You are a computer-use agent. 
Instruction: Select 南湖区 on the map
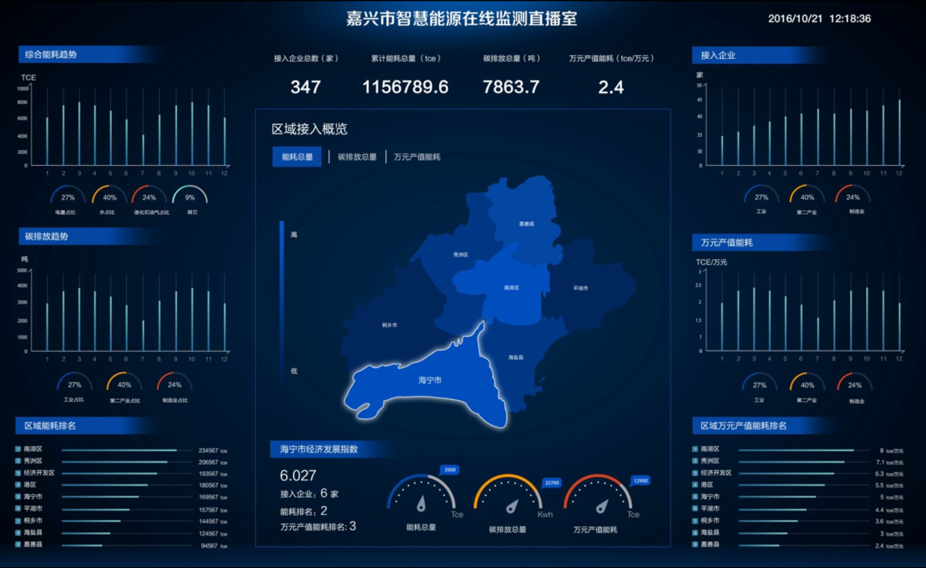click(x=511, y=288)
